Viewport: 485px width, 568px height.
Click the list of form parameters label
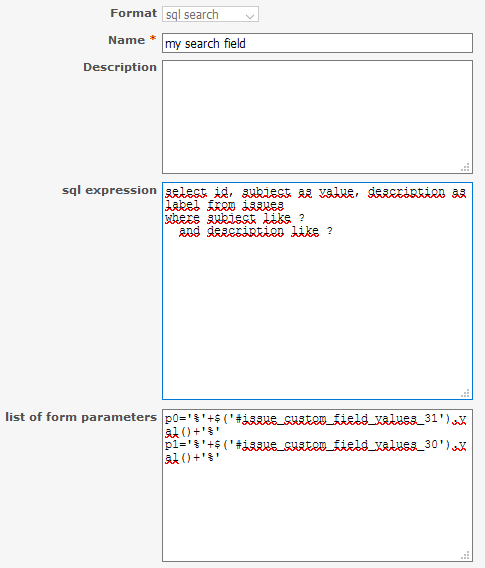point(81,417)
